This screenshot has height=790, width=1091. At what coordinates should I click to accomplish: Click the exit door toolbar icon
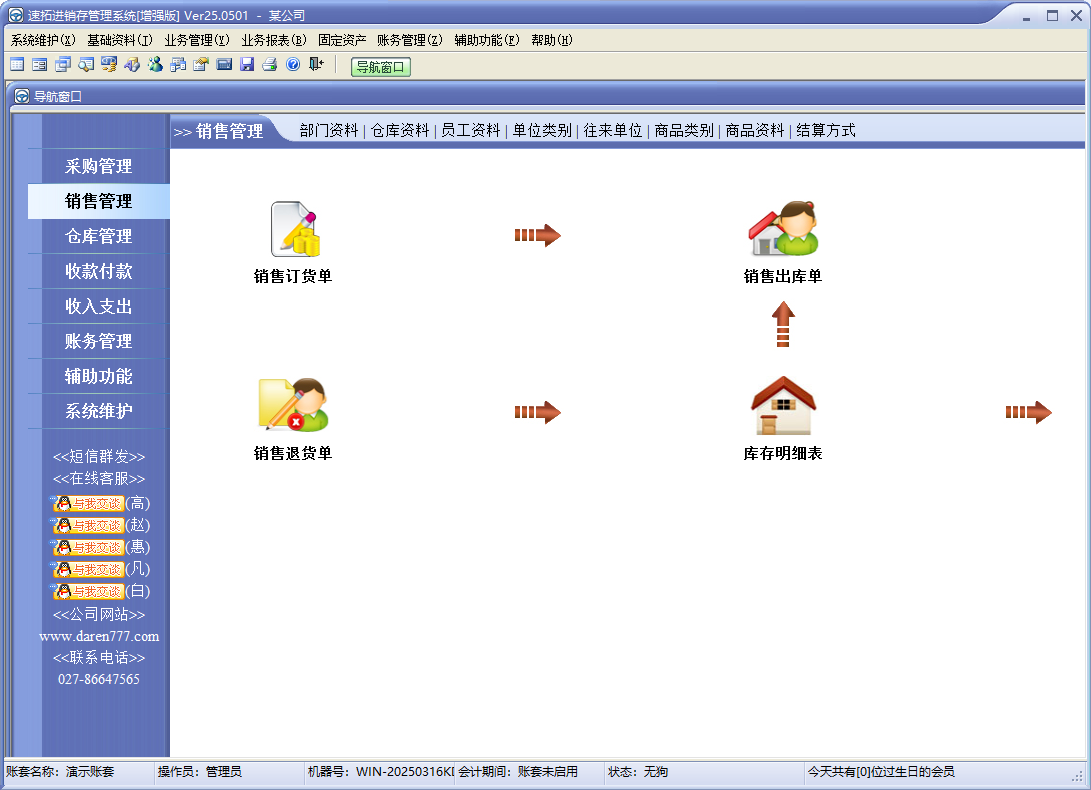pyautogui.click(x=316, y=65)
